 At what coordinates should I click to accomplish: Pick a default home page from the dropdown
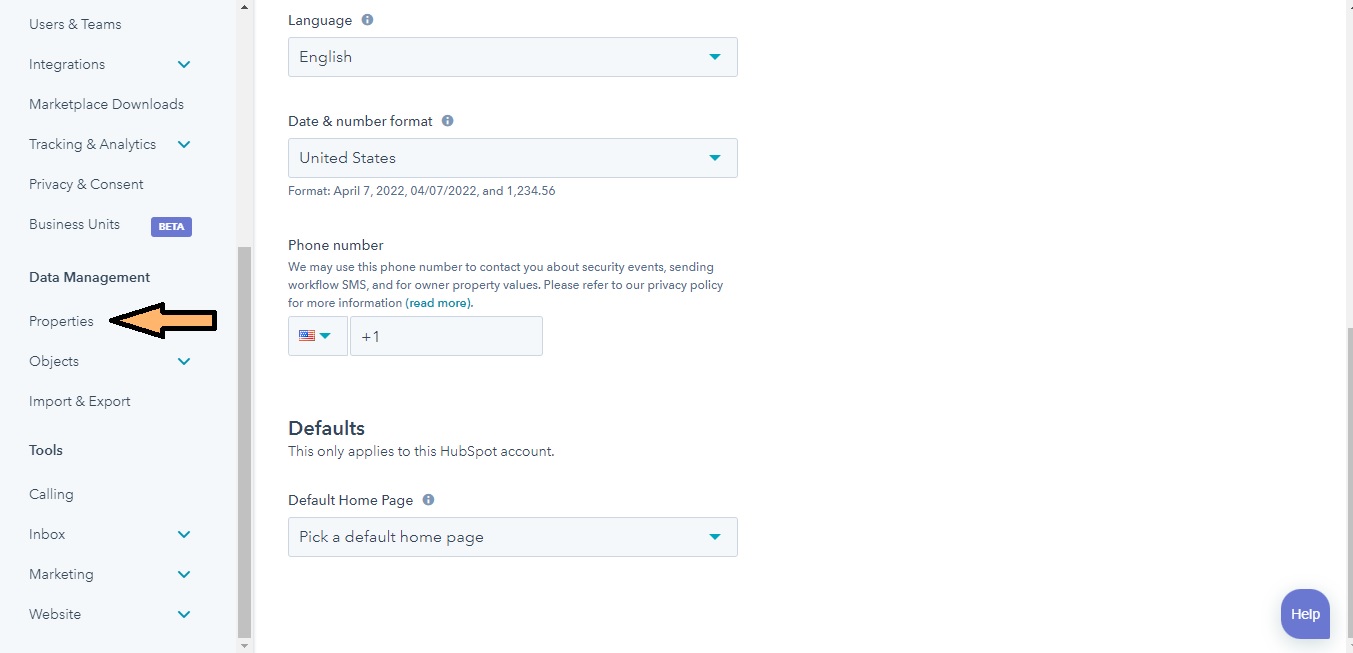coord(512,537)
